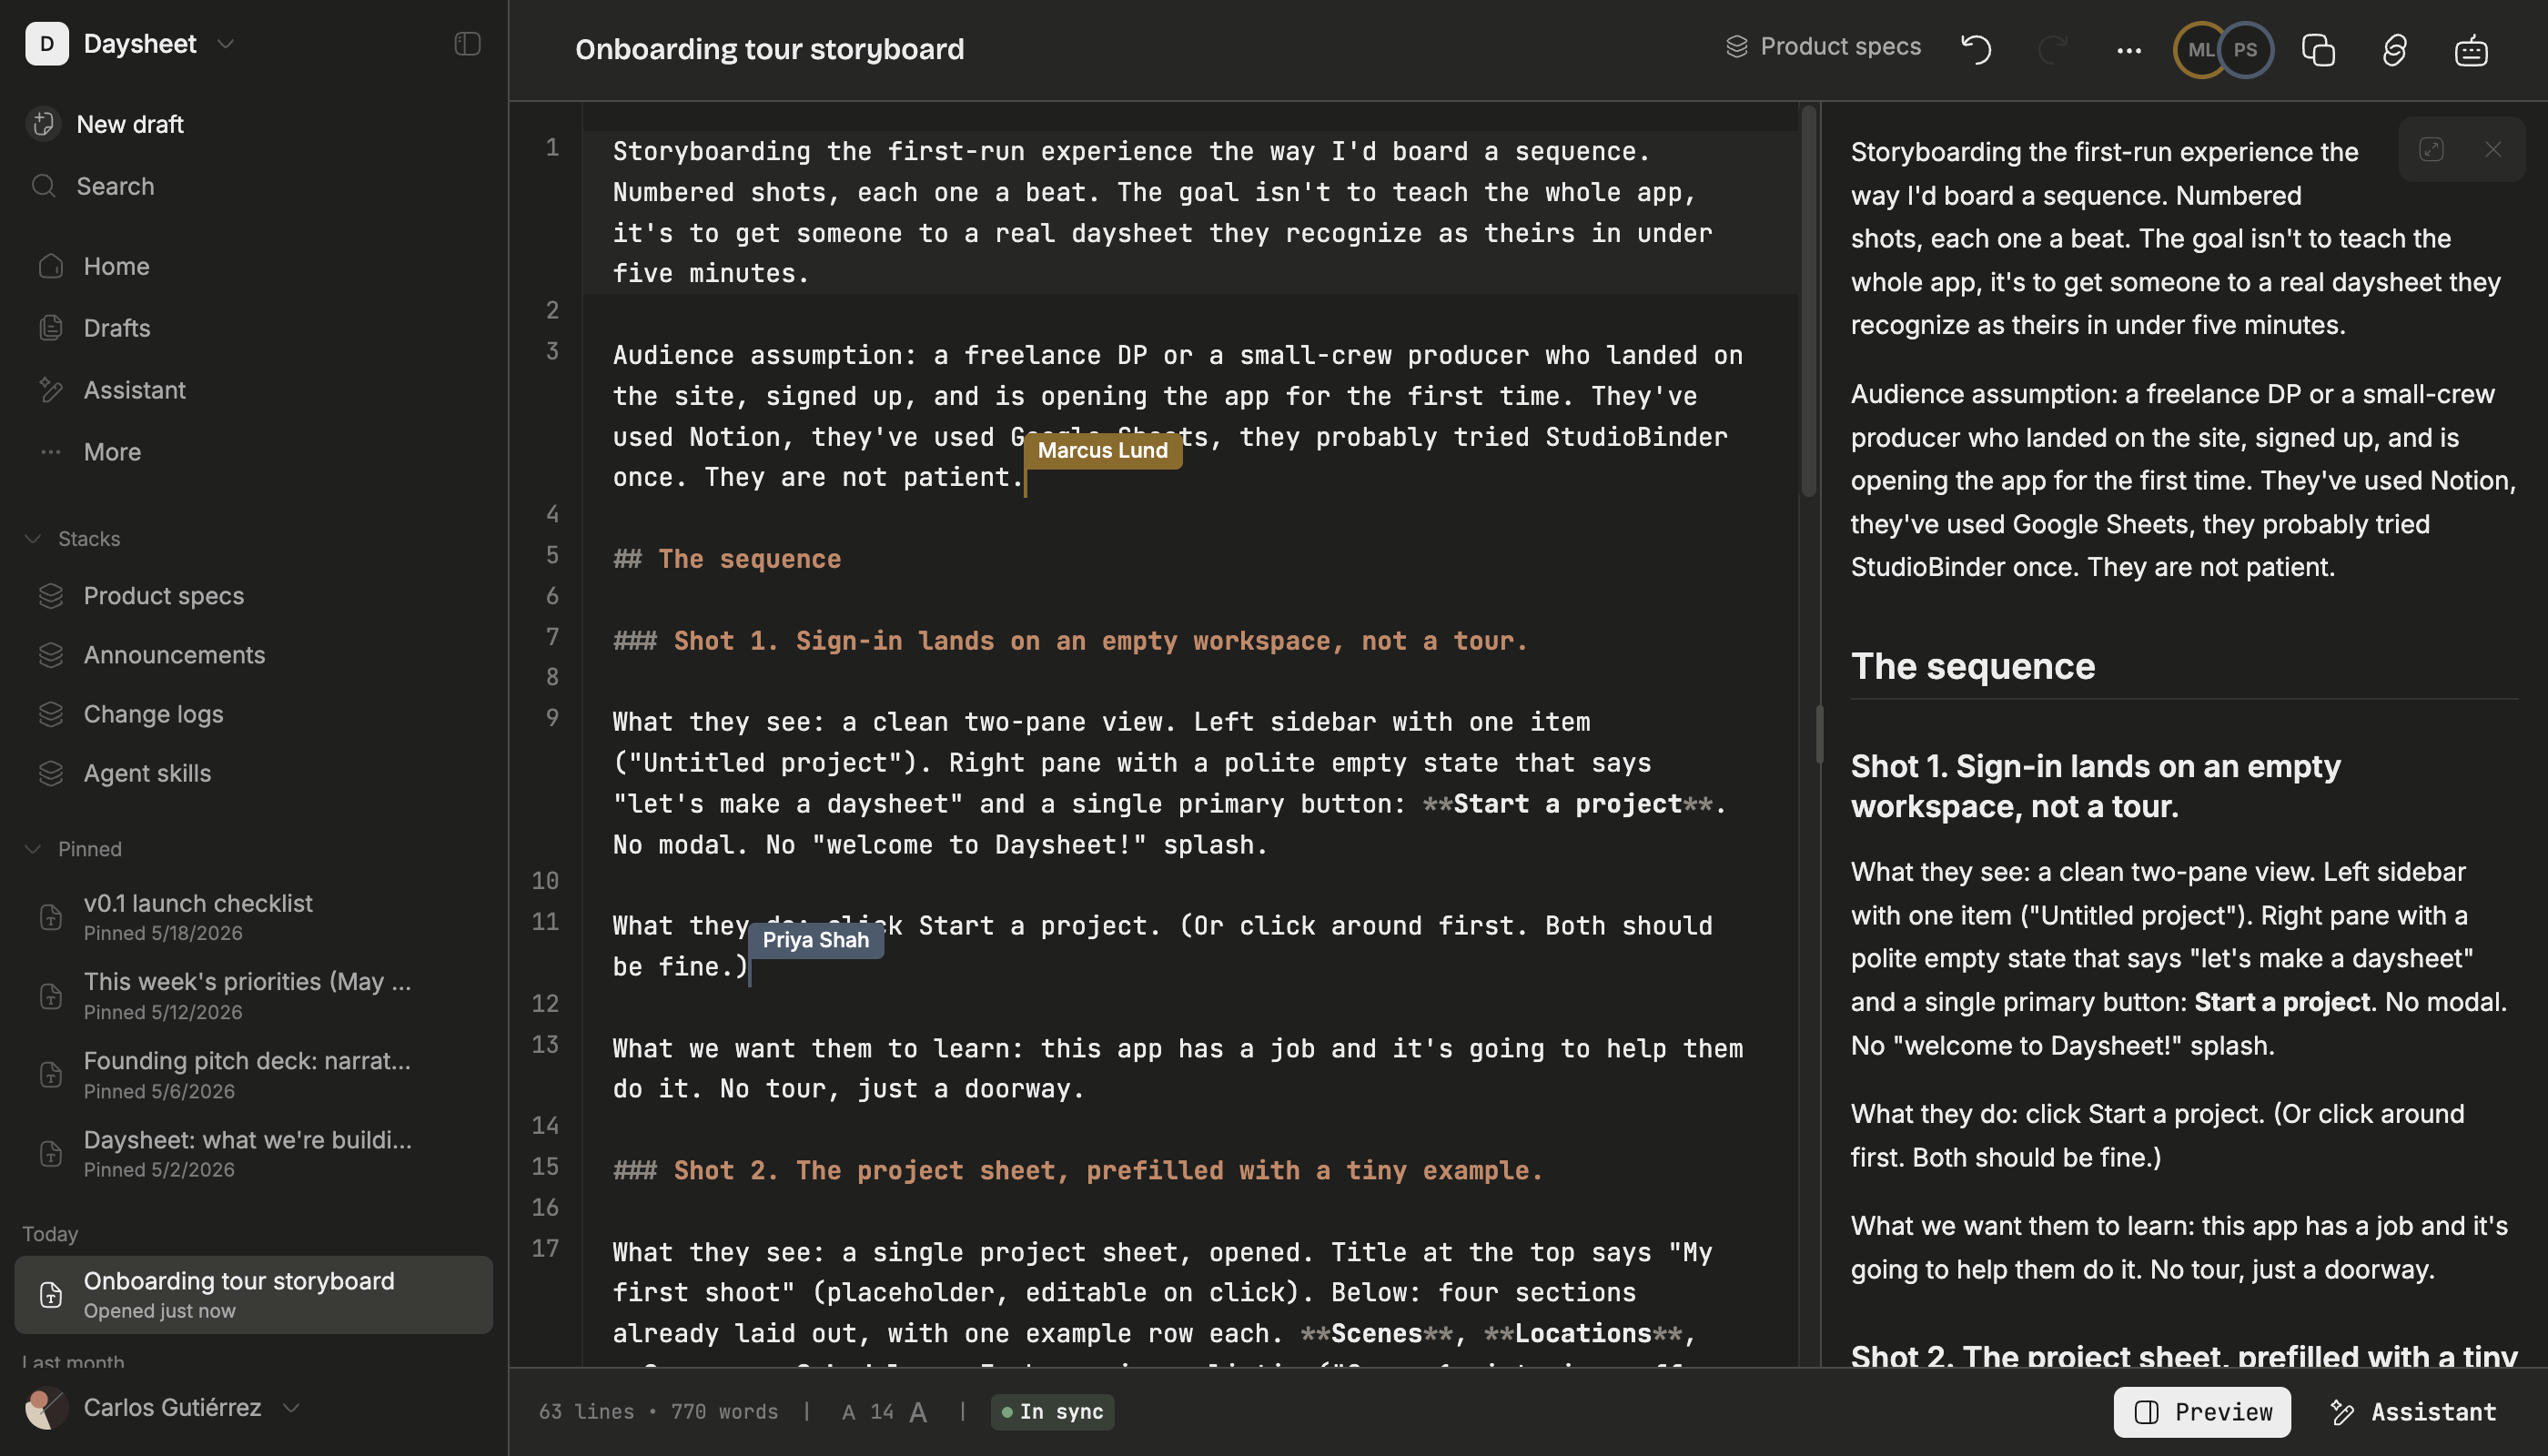The height and width of the screenshot is (1456, 2548).
Task: Click the document title Onboarding tour storyboard
Action: pyautogui.click(x=769, y=49)
